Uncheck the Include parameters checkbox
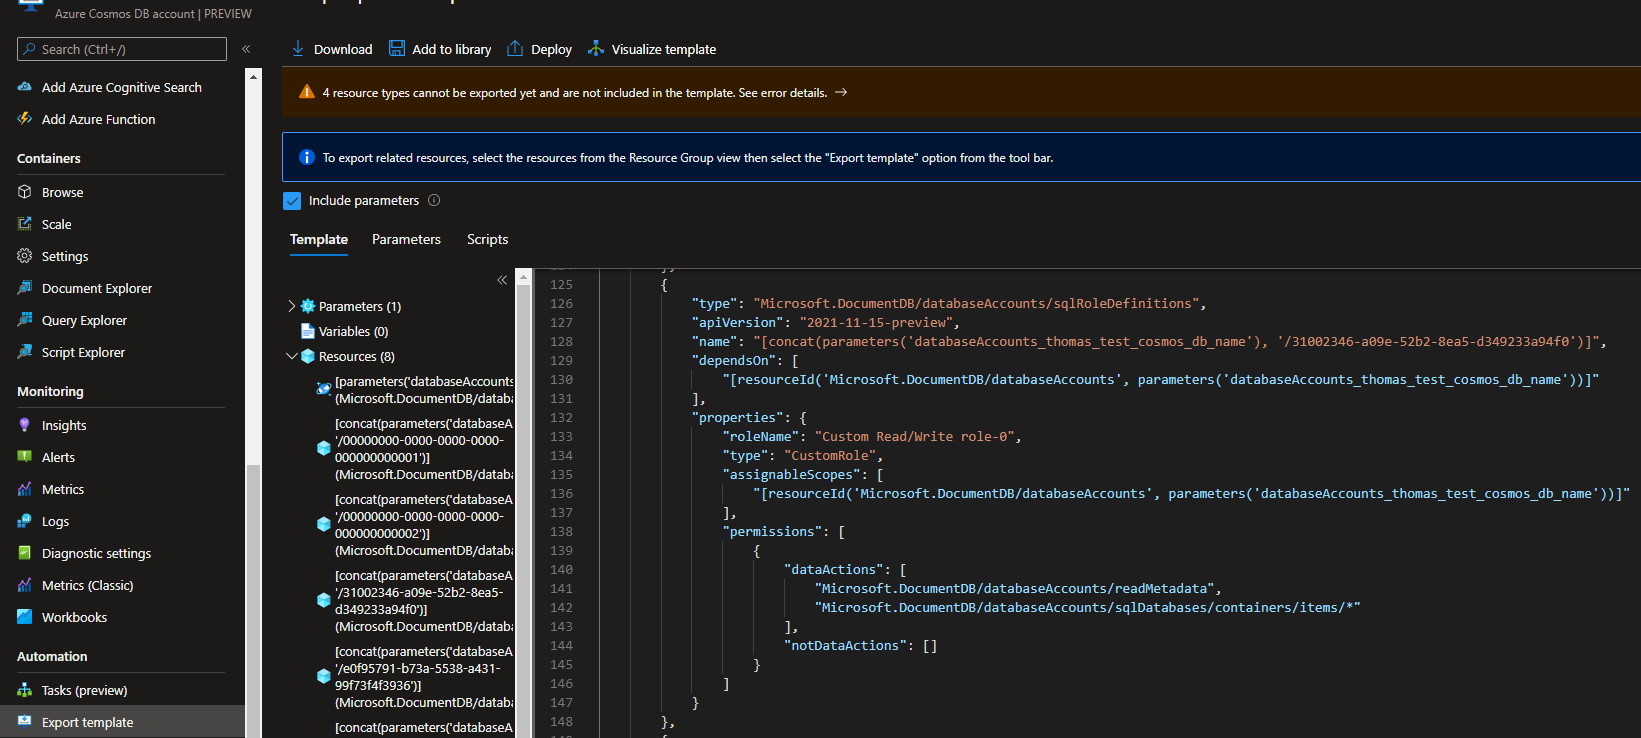 tap(292, 201)
